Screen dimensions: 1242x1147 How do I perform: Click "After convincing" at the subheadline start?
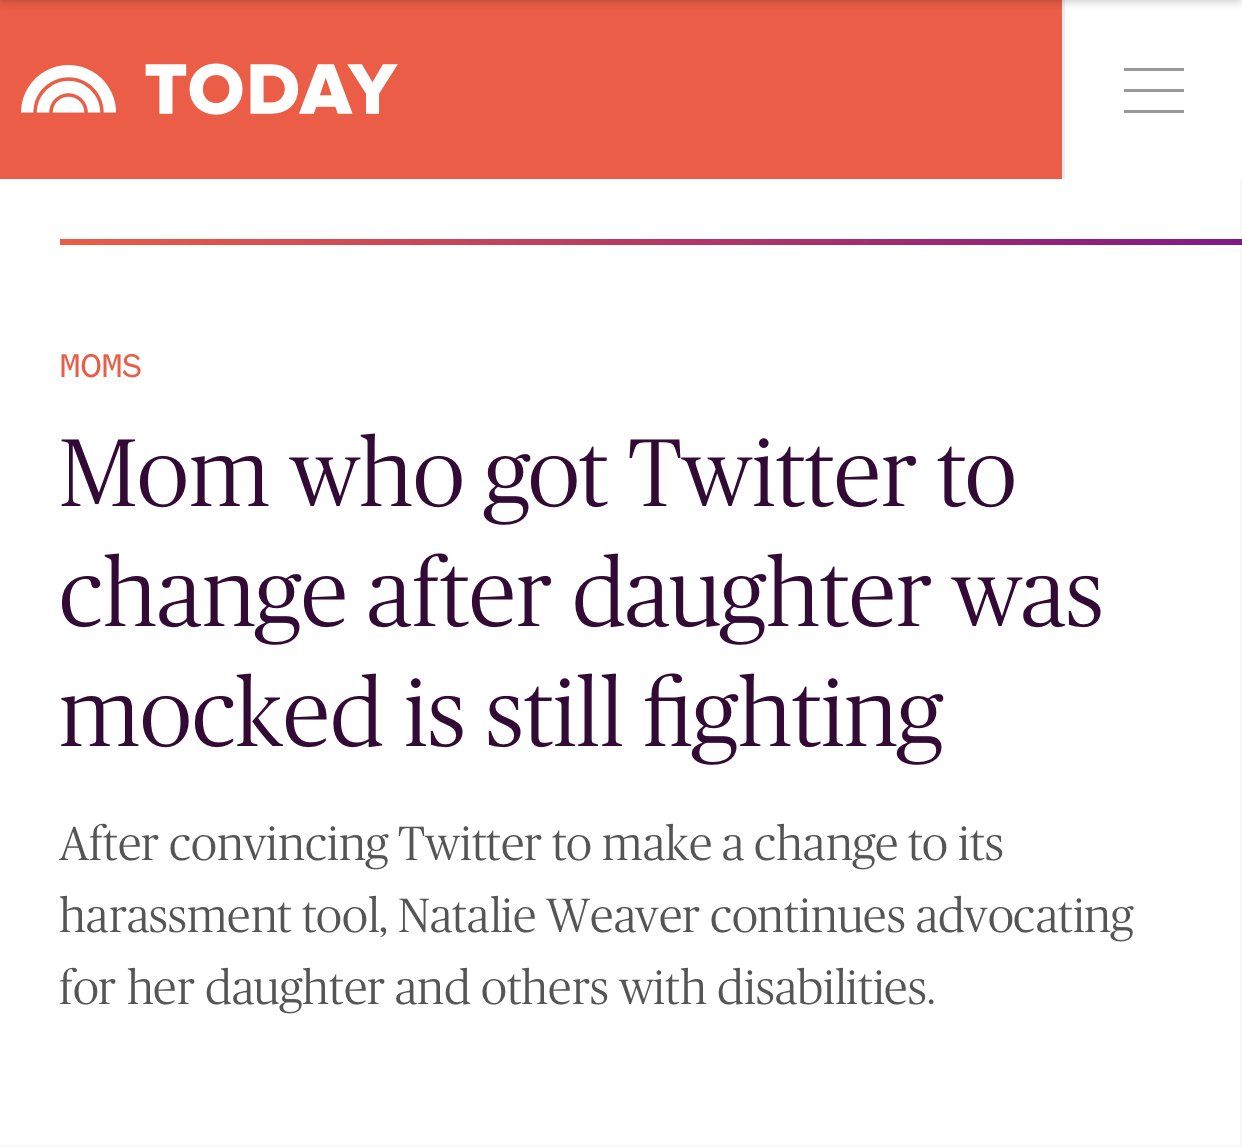pos(223,844)
